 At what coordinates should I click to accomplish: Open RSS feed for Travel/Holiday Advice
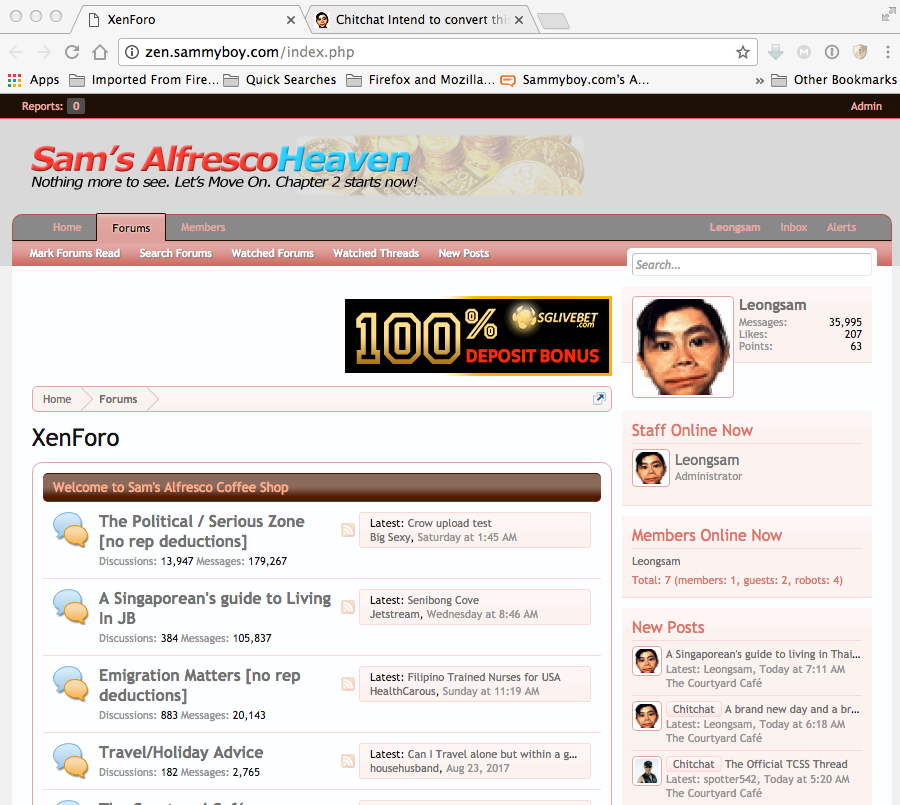coord(348,761)
